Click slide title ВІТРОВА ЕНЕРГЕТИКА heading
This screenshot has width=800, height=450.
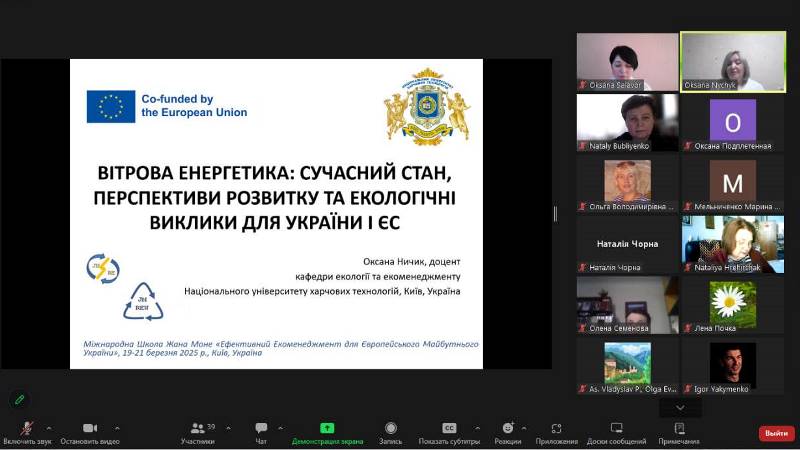click(274, 197)
